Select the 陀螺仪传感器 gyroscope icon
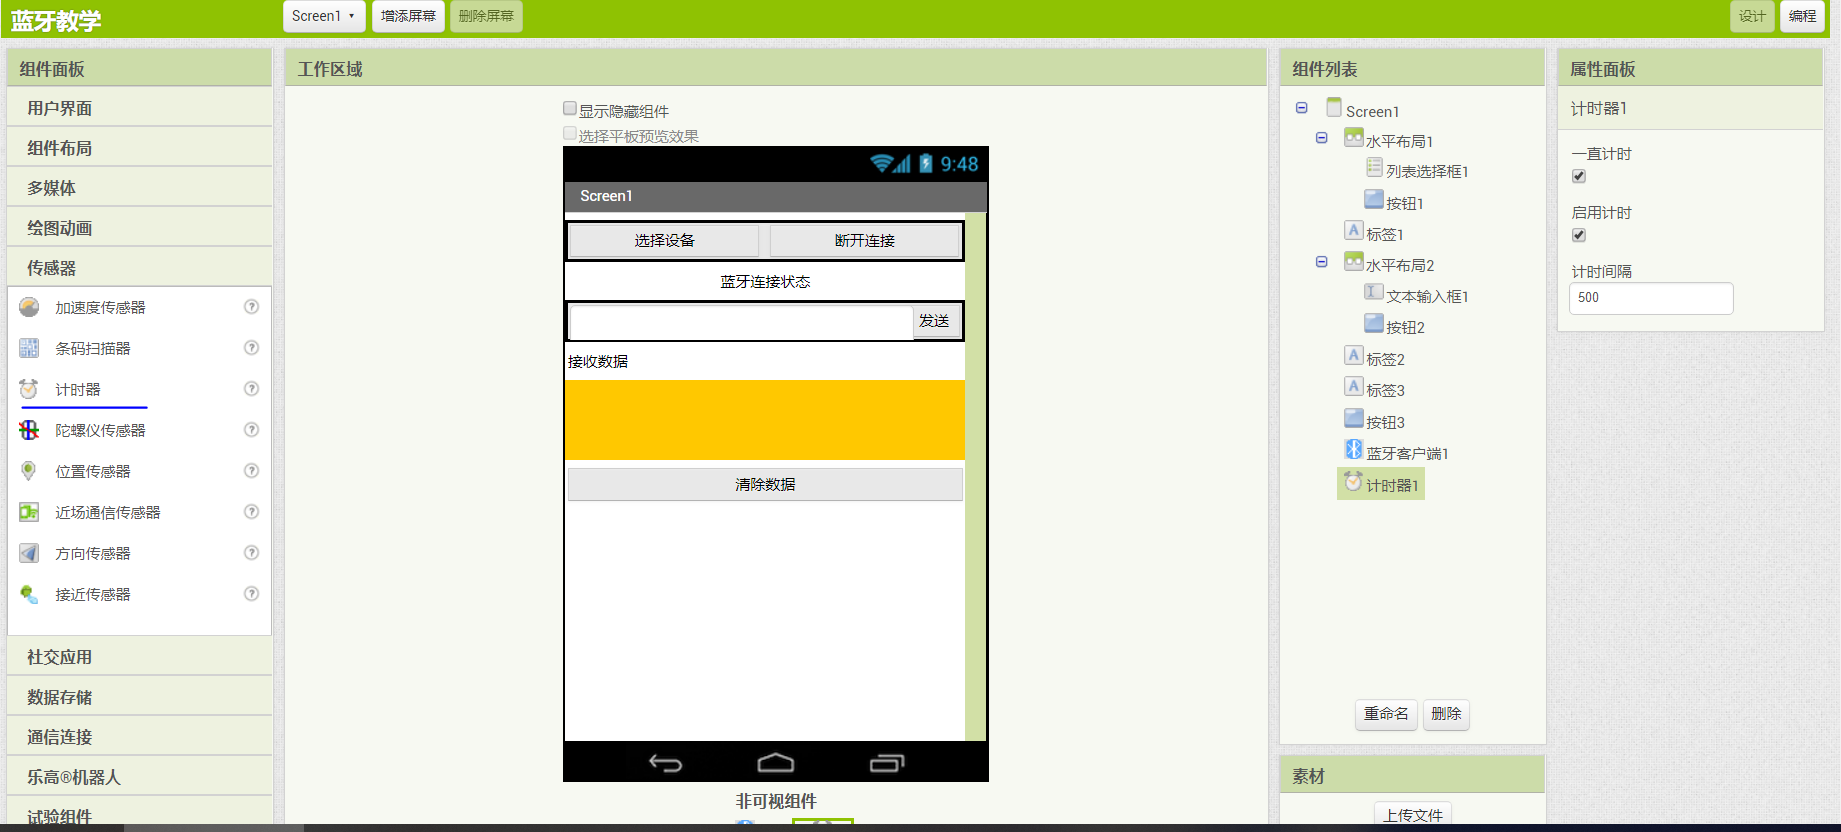 point(29,430)
